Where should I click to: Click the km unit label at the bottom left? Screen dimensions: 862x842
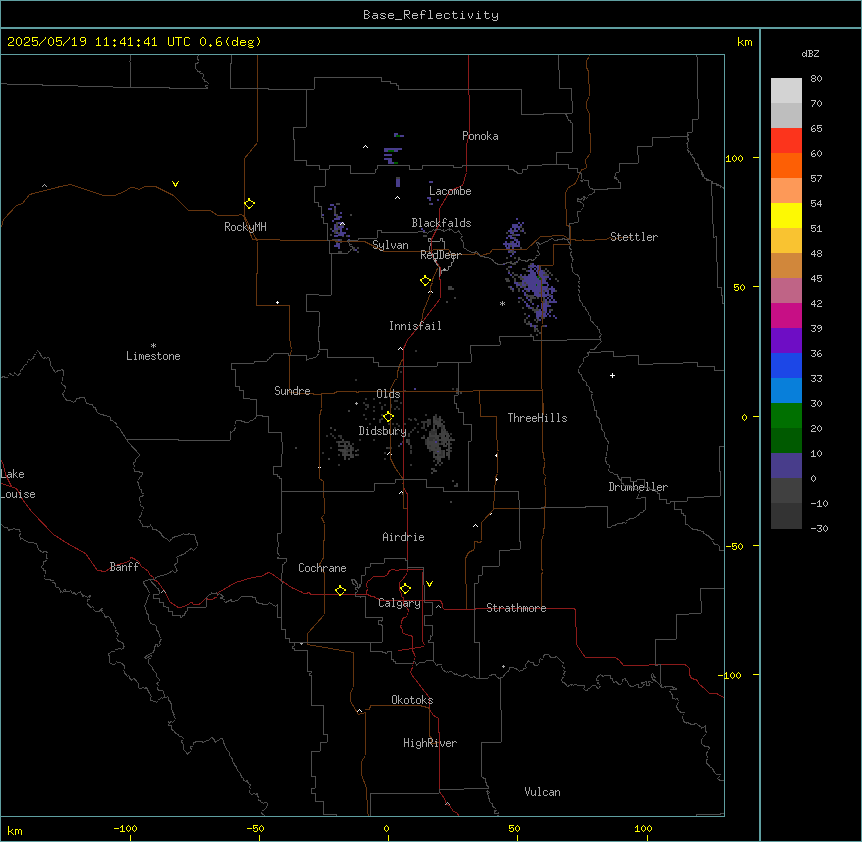click(x=15, y=830)
